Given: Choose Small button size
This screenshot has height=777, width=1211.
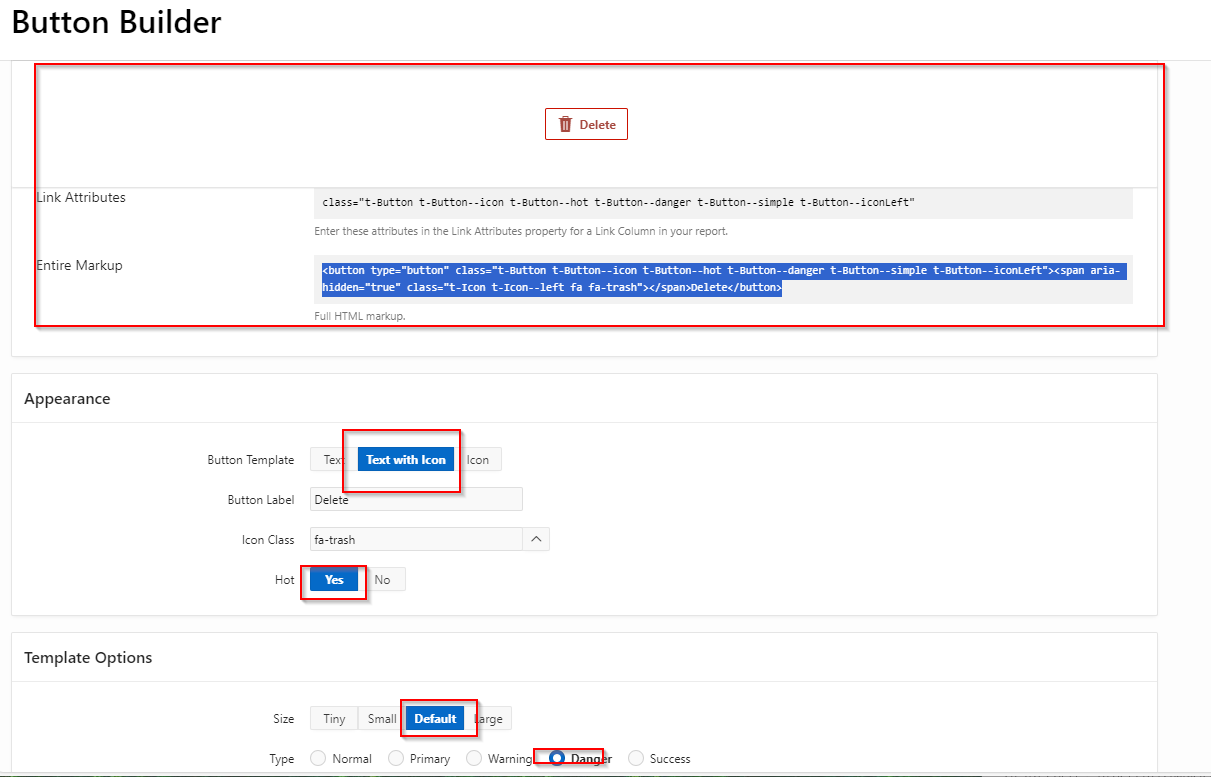Looking at the screenshot, I should (382, 718).
